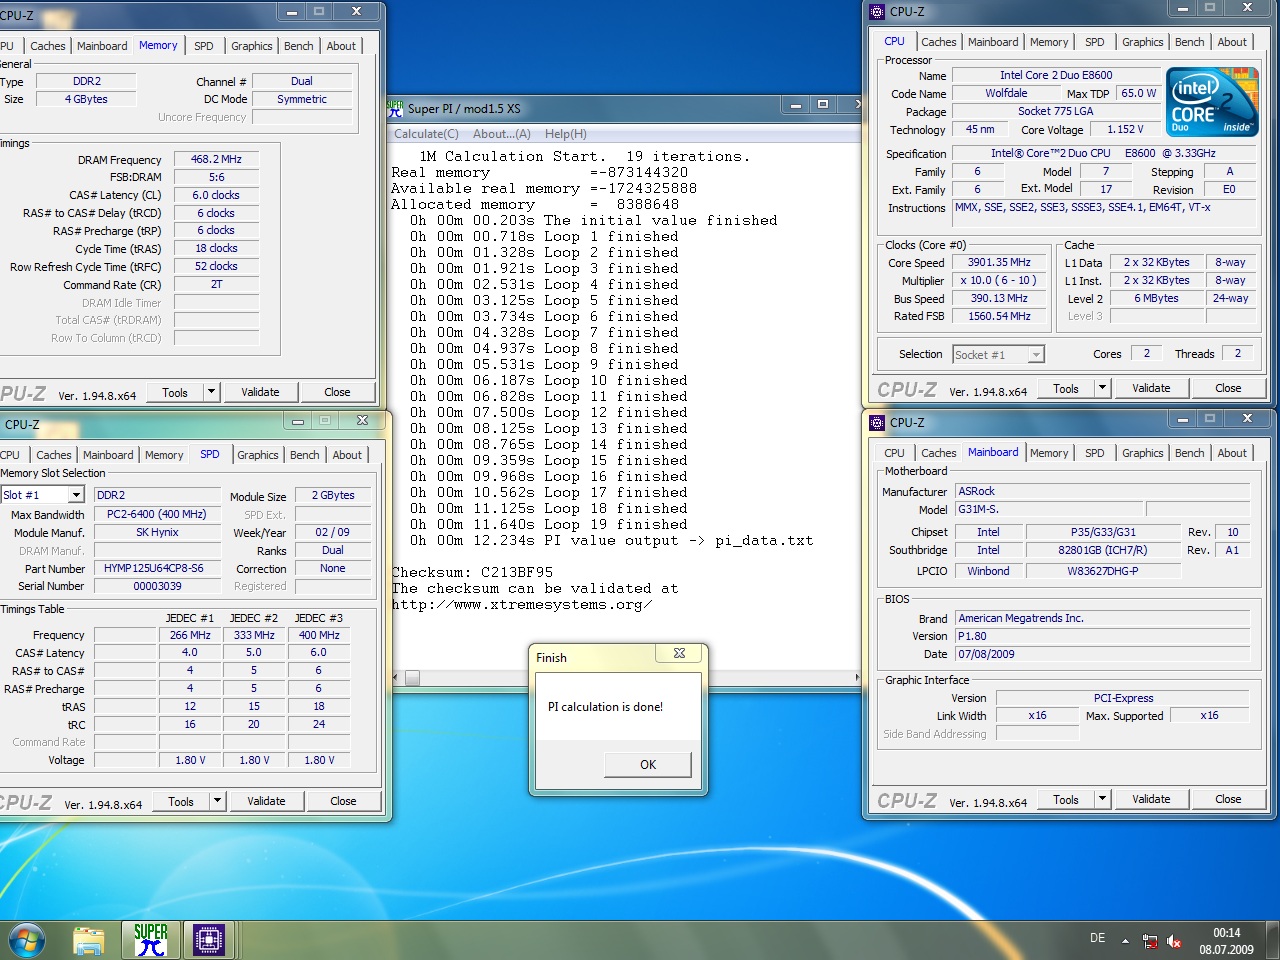
Task: Click CPU-Z title icon in processor window
Action: point(877,12)
